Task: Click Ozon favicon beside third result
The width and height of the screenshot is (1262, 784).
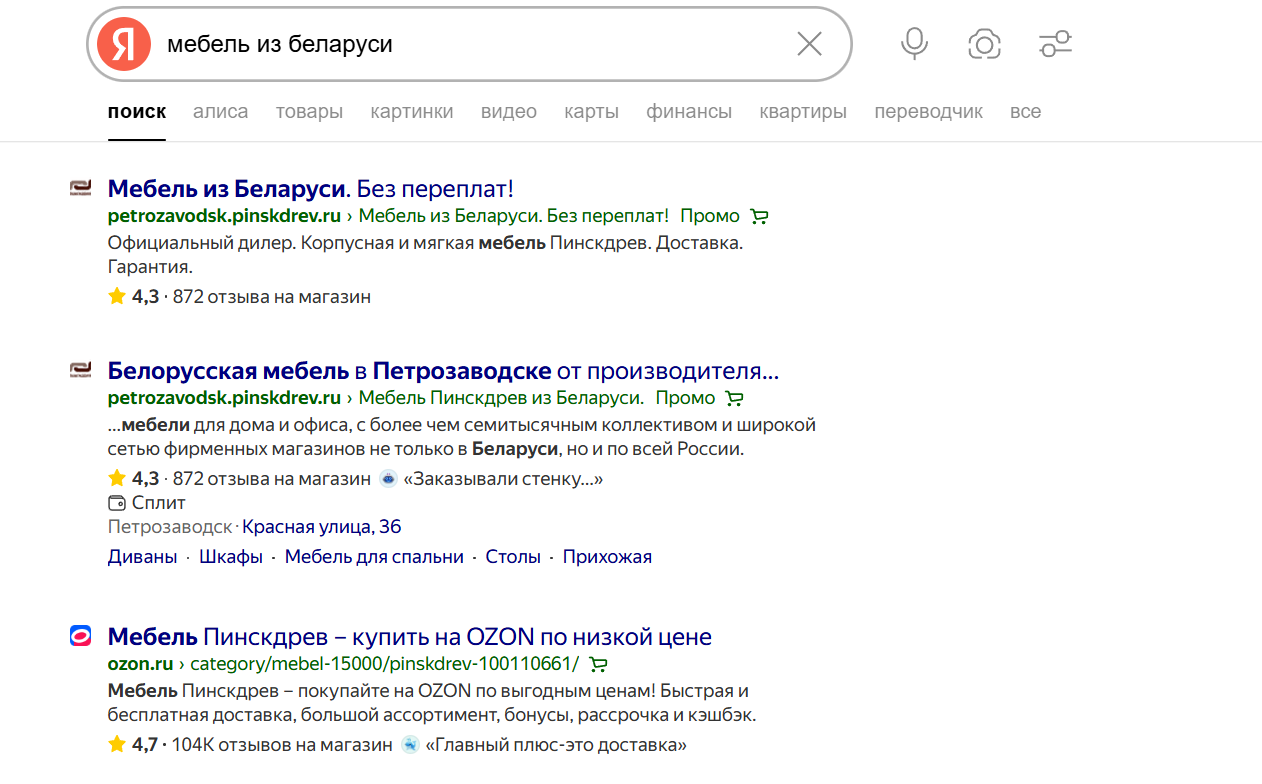Action: coord(80,636)
